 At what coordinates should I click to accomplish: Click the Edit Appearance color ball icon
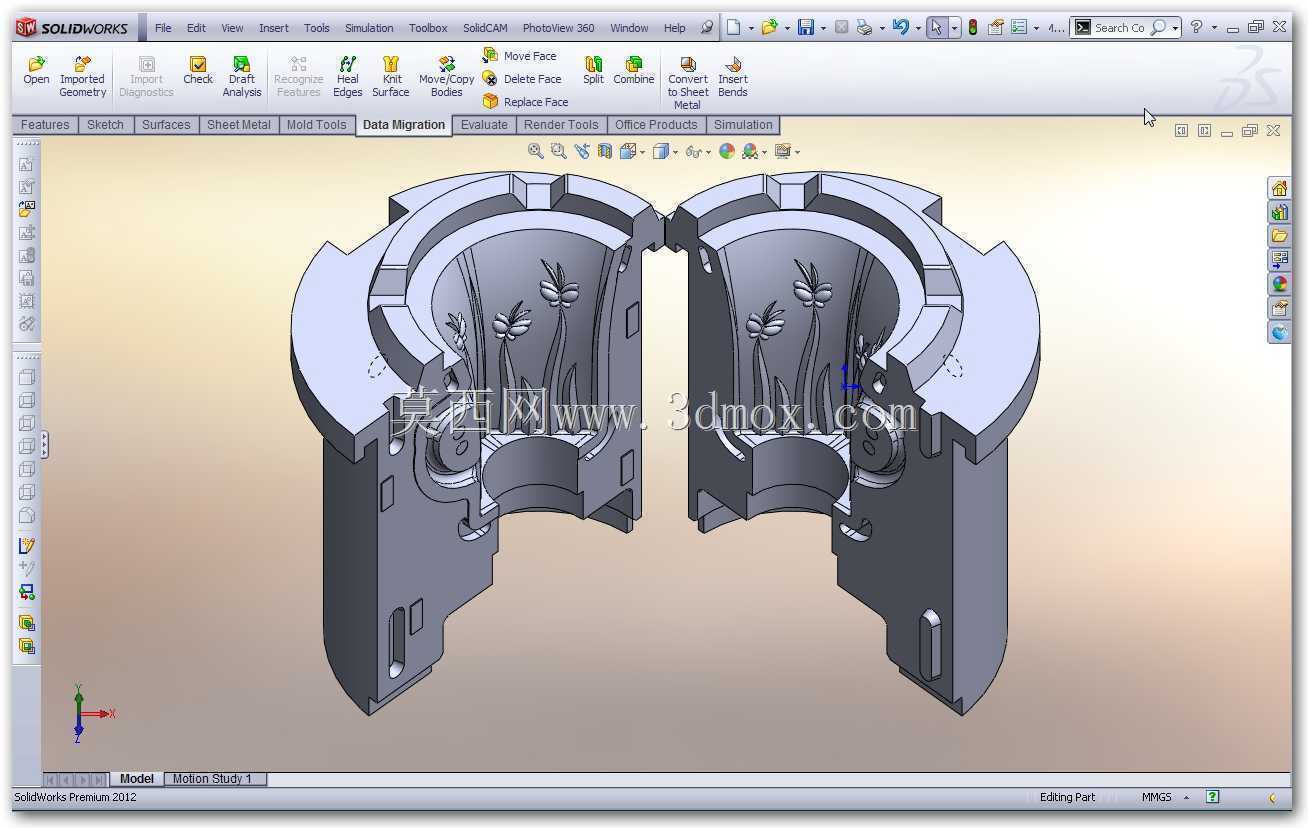pos(727,151)
